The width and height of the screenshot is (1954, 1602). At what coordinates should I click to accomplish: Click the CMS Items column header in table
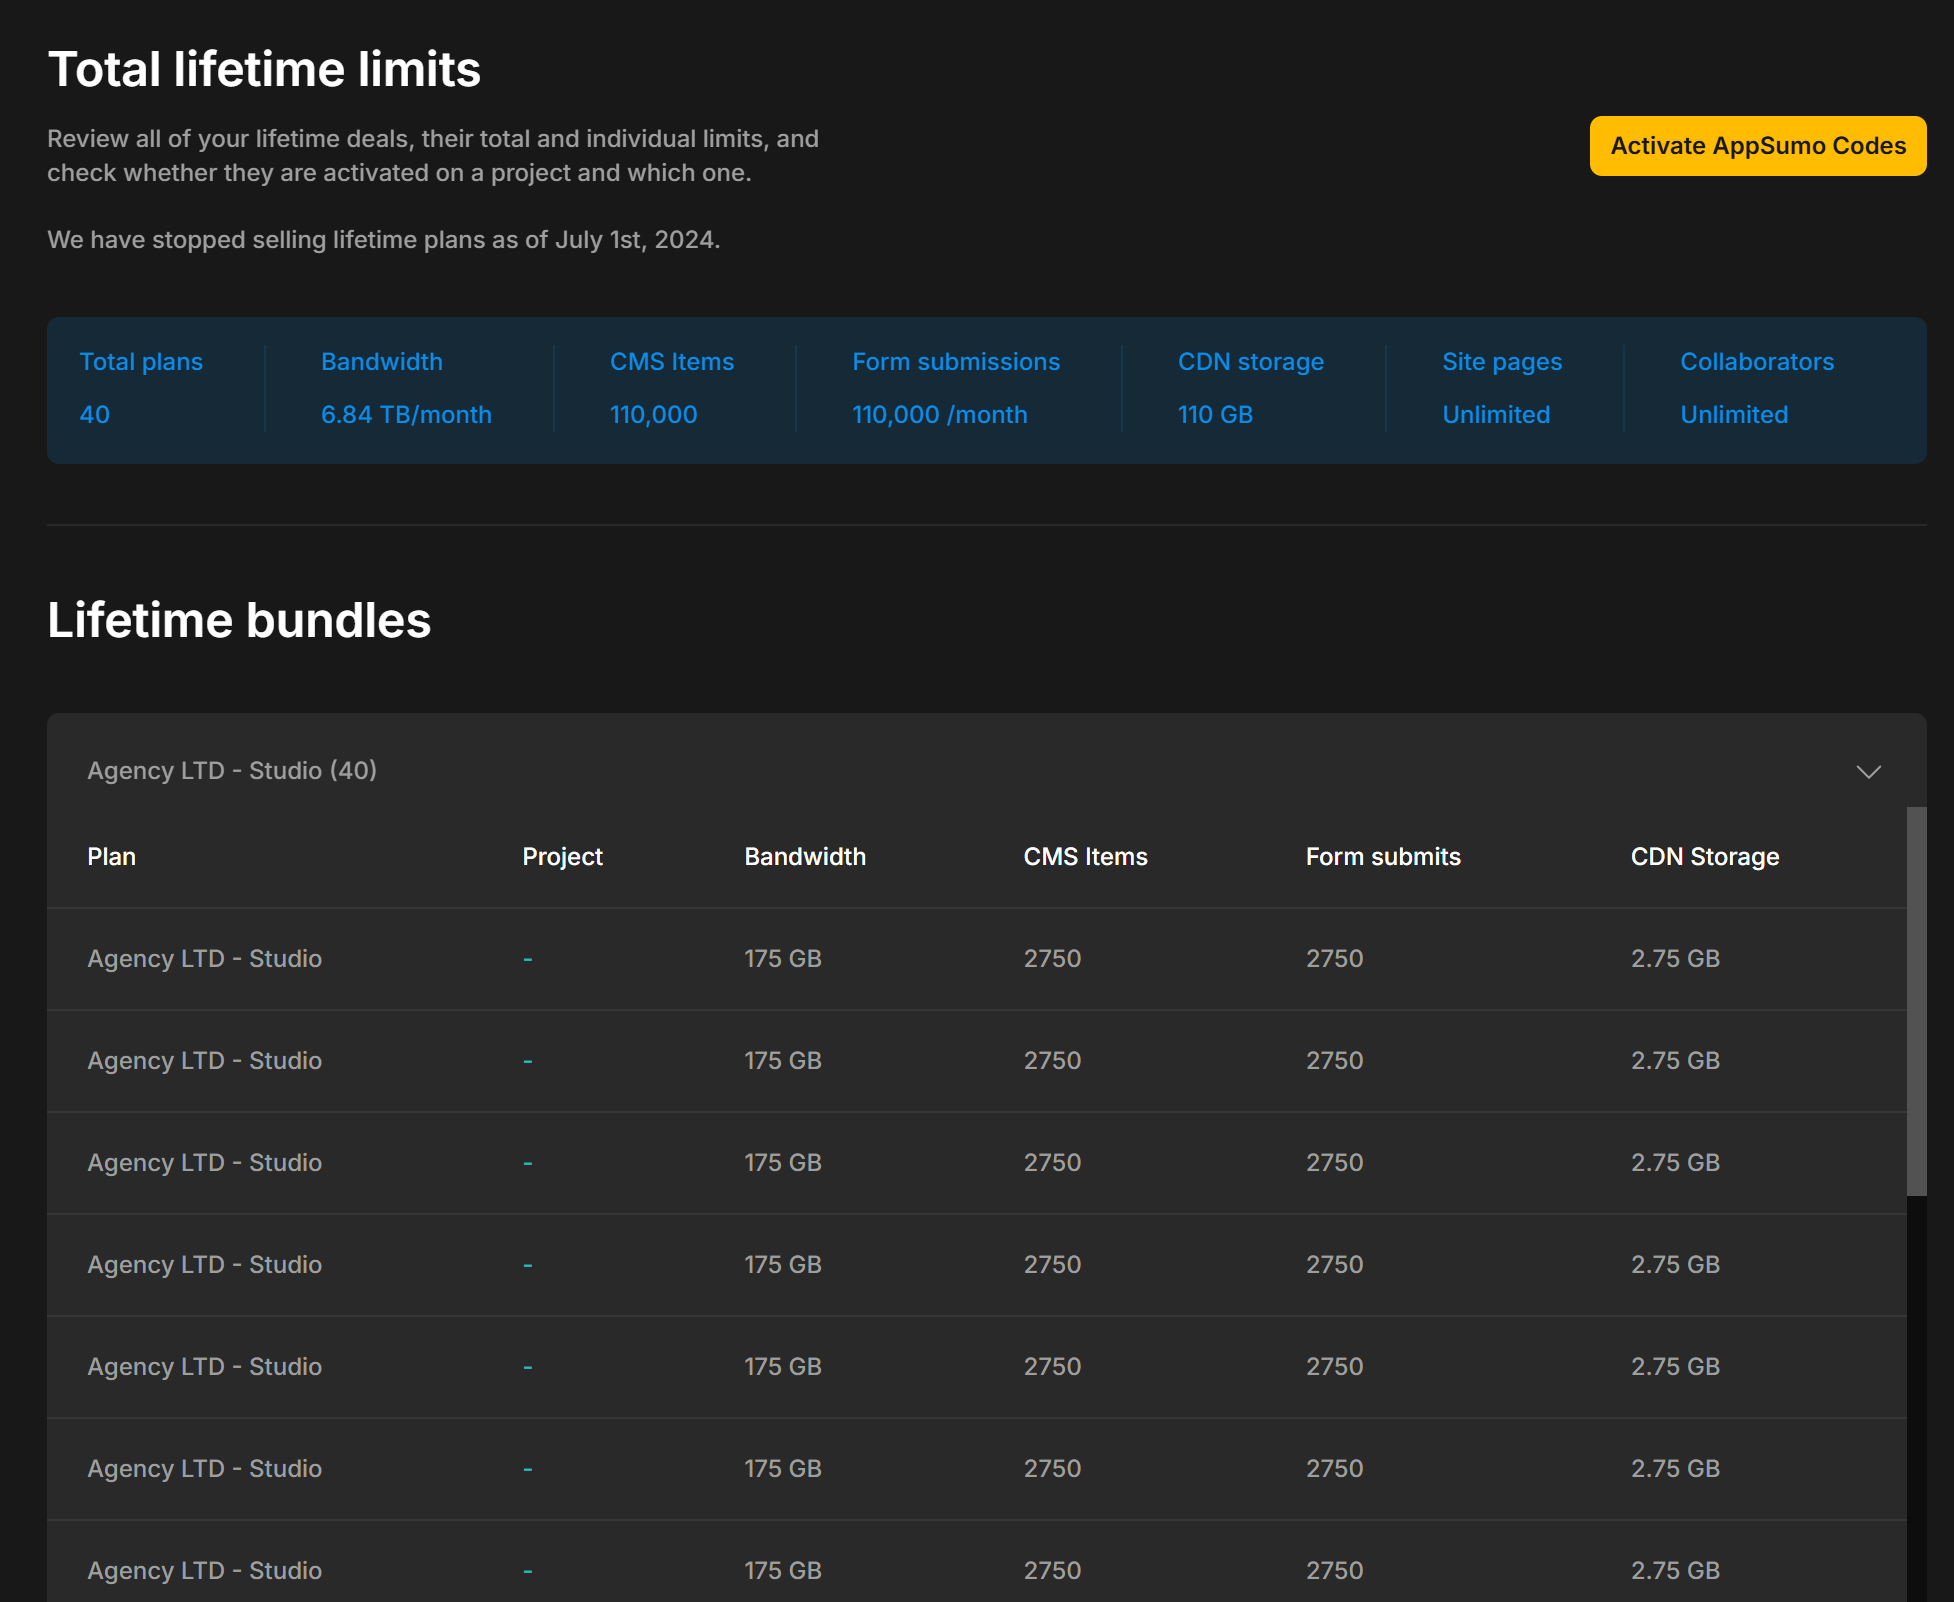[1085, 857]
